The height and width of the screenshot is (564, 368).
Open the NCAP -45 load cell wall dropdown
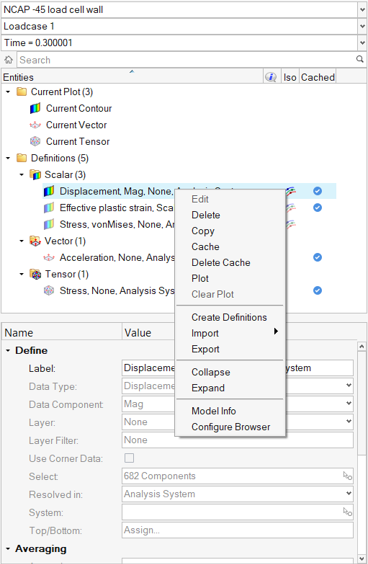pyautogui.click(x=362, y=10)
